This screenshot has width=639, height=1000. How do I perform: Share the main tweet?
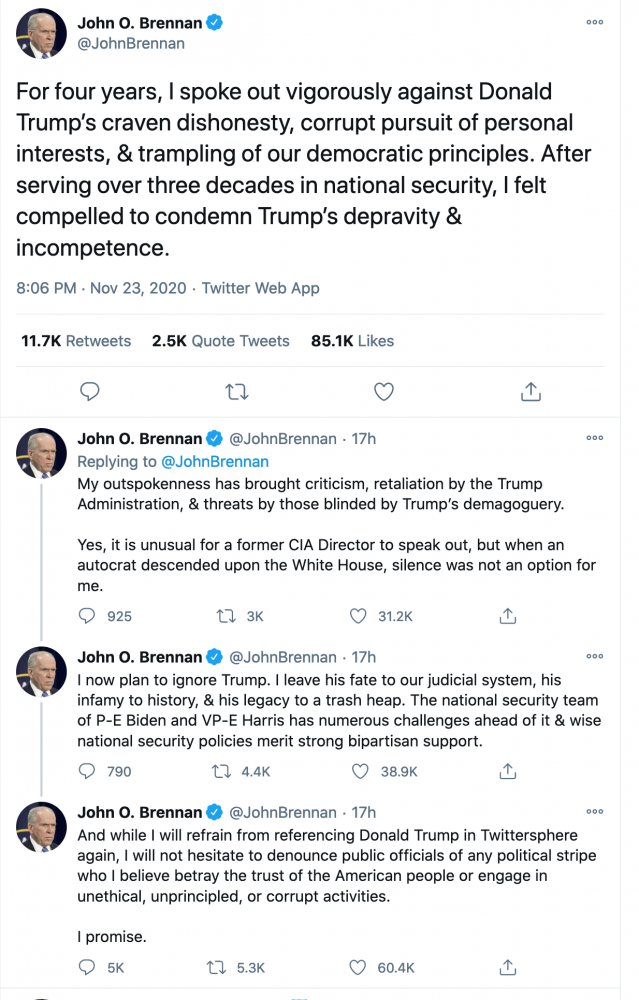[531, 391]
